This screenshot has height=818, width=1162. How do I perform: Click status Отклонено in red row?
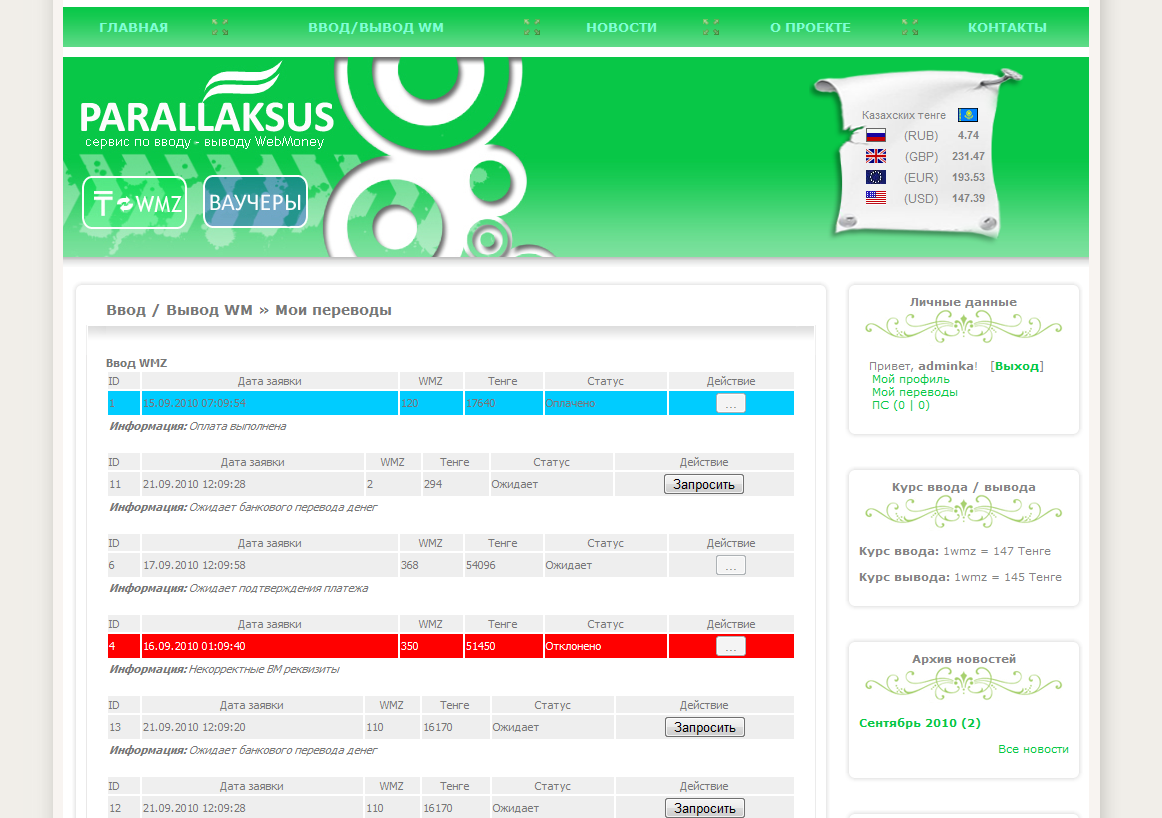click(605, 646)
